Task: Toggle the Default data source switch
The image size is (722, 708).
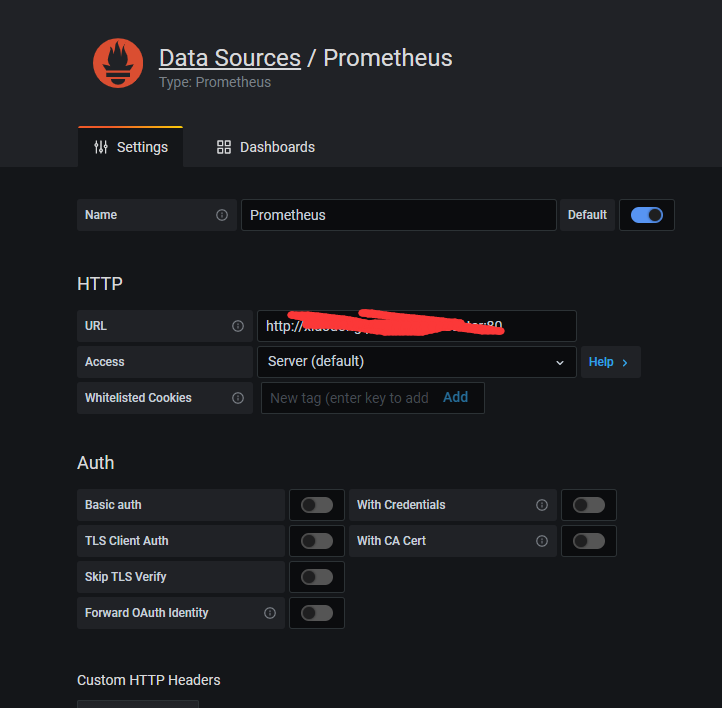Action: pos(647,215)
